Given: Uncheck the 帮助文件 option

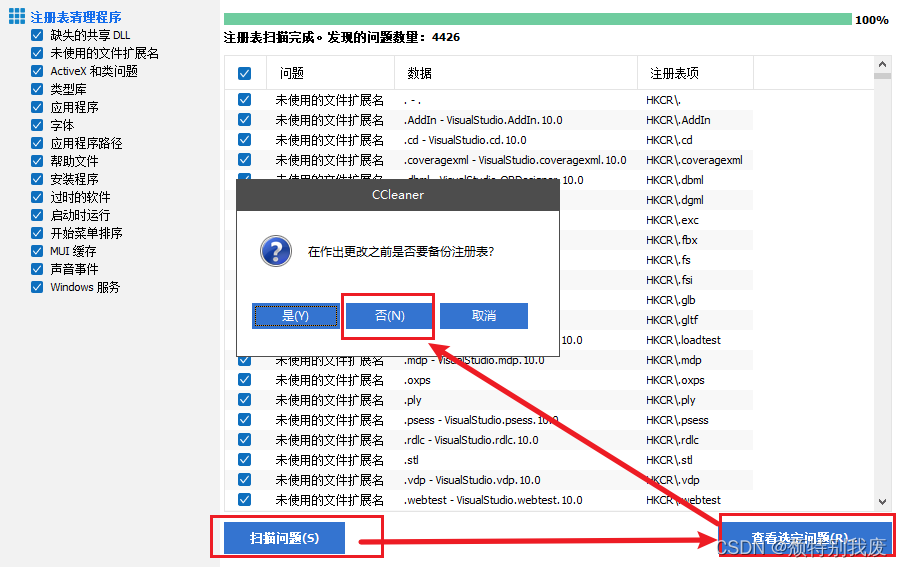Looking at the screenshot, I should pyautogui.click(x=37, y=160).
